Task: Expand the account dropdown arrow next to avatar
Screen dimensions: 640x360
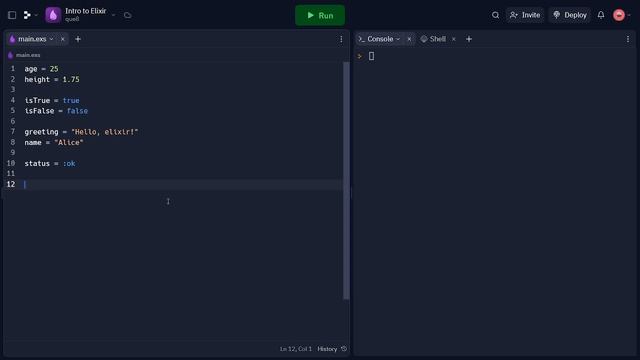Action: click(x=629, y=15)
